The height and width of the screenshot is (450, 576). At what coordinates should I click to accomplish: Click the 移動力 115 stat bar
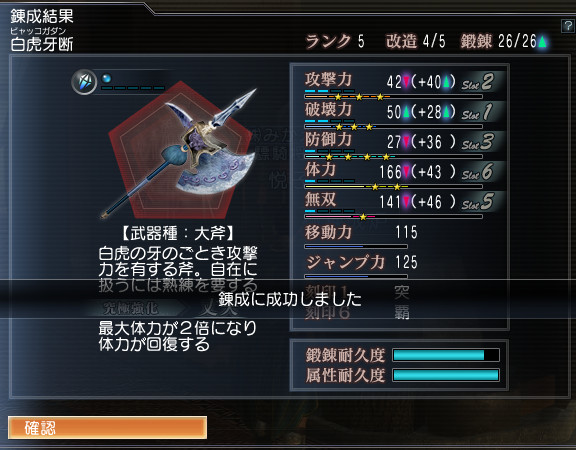(356, 246)
